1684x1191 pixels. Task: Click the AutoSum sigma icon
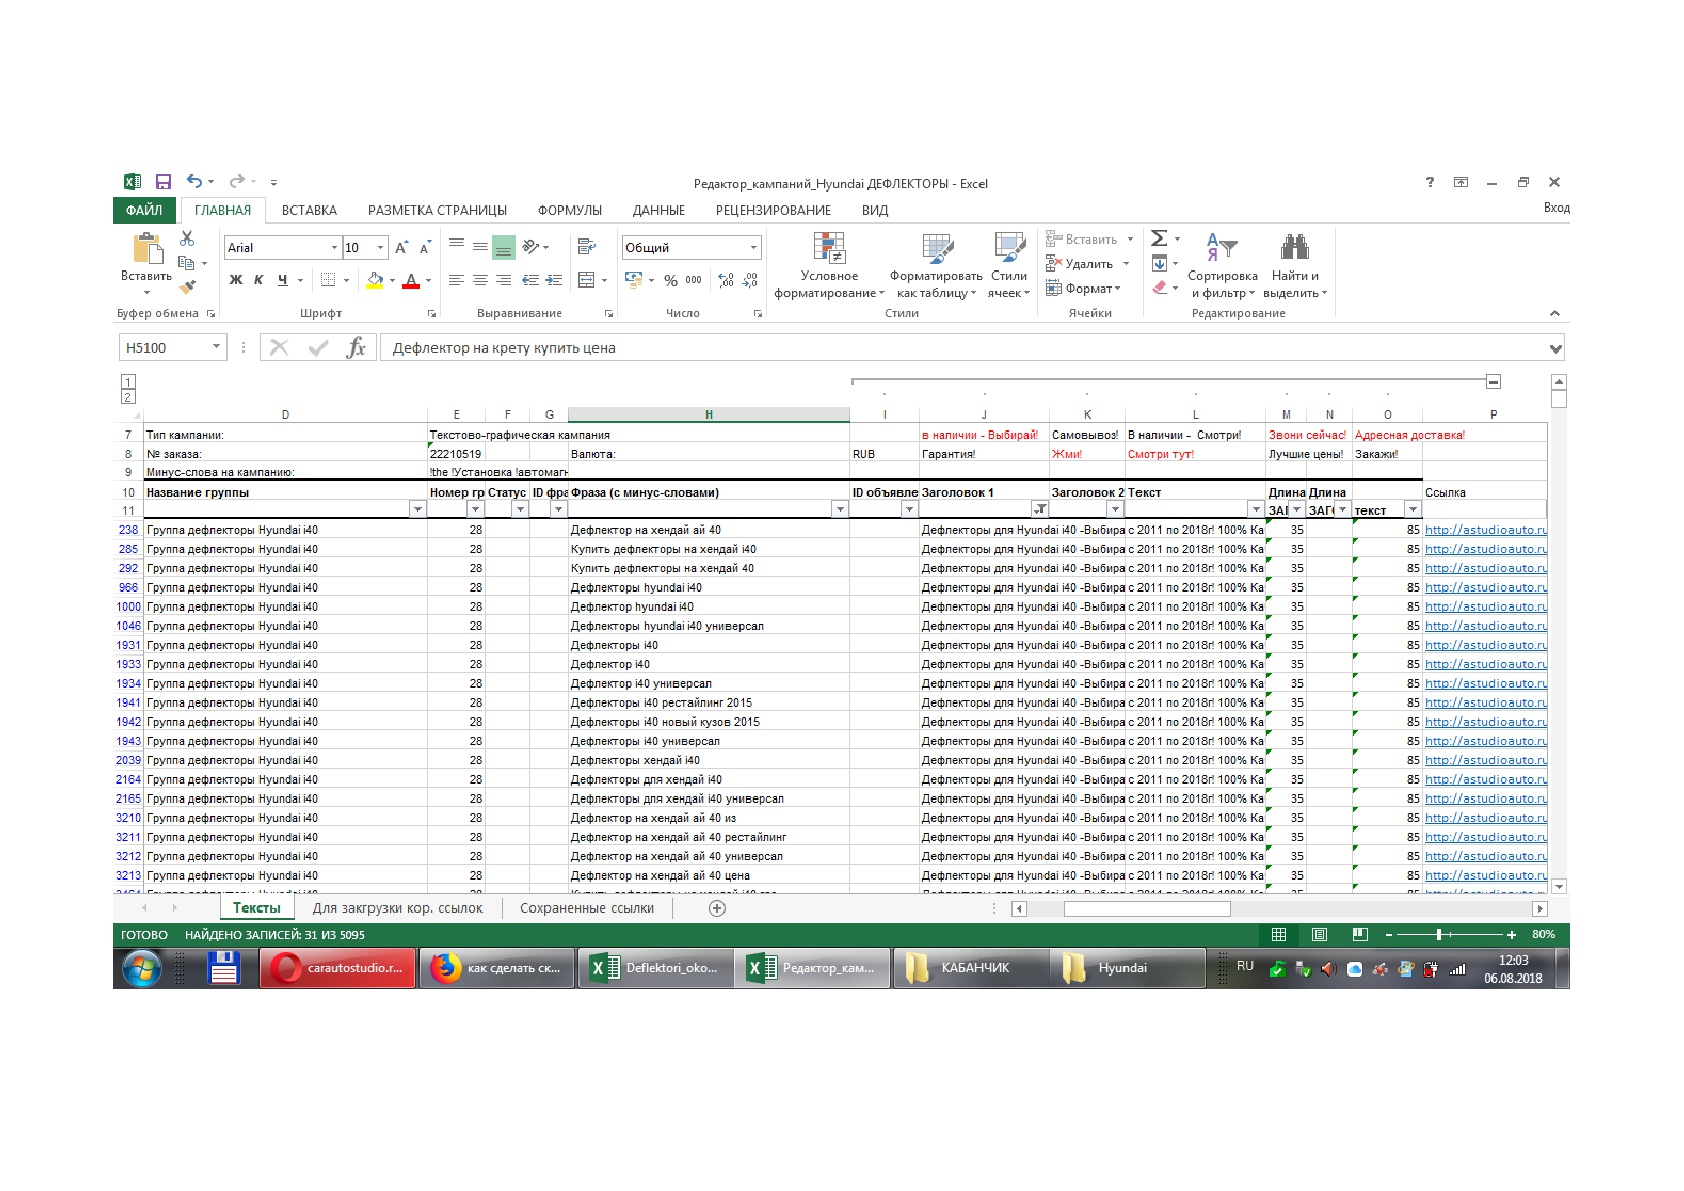[x=1159, y=238]
